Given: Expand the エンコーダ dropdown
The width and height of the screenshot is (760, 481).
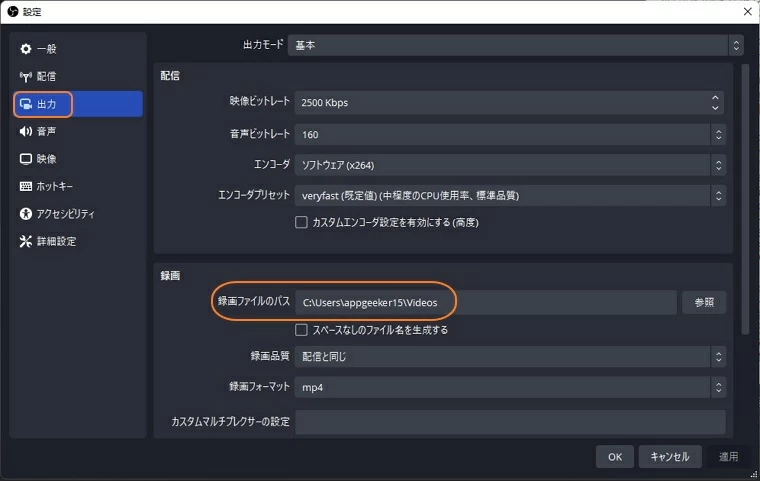Looking at the screenshot, I should click(510, 165).
